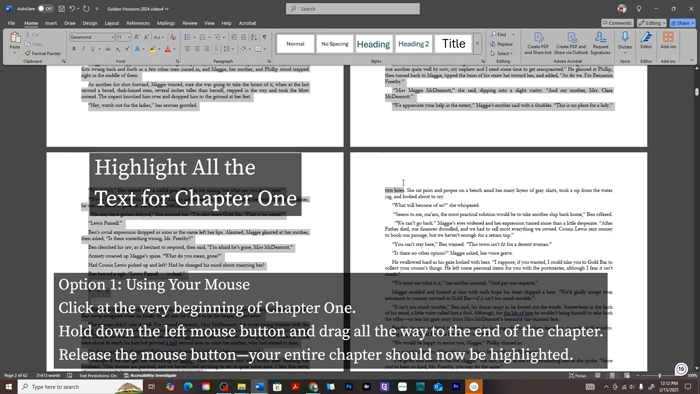Toggle show paragraph marks

[x=264, y=37]
